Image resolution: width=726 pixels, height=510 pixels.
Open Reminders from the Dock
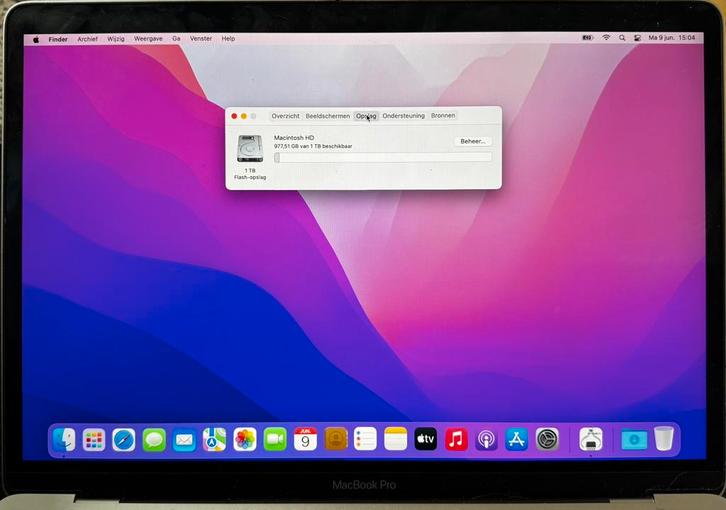pyautogui.click(x=365, y=439)
